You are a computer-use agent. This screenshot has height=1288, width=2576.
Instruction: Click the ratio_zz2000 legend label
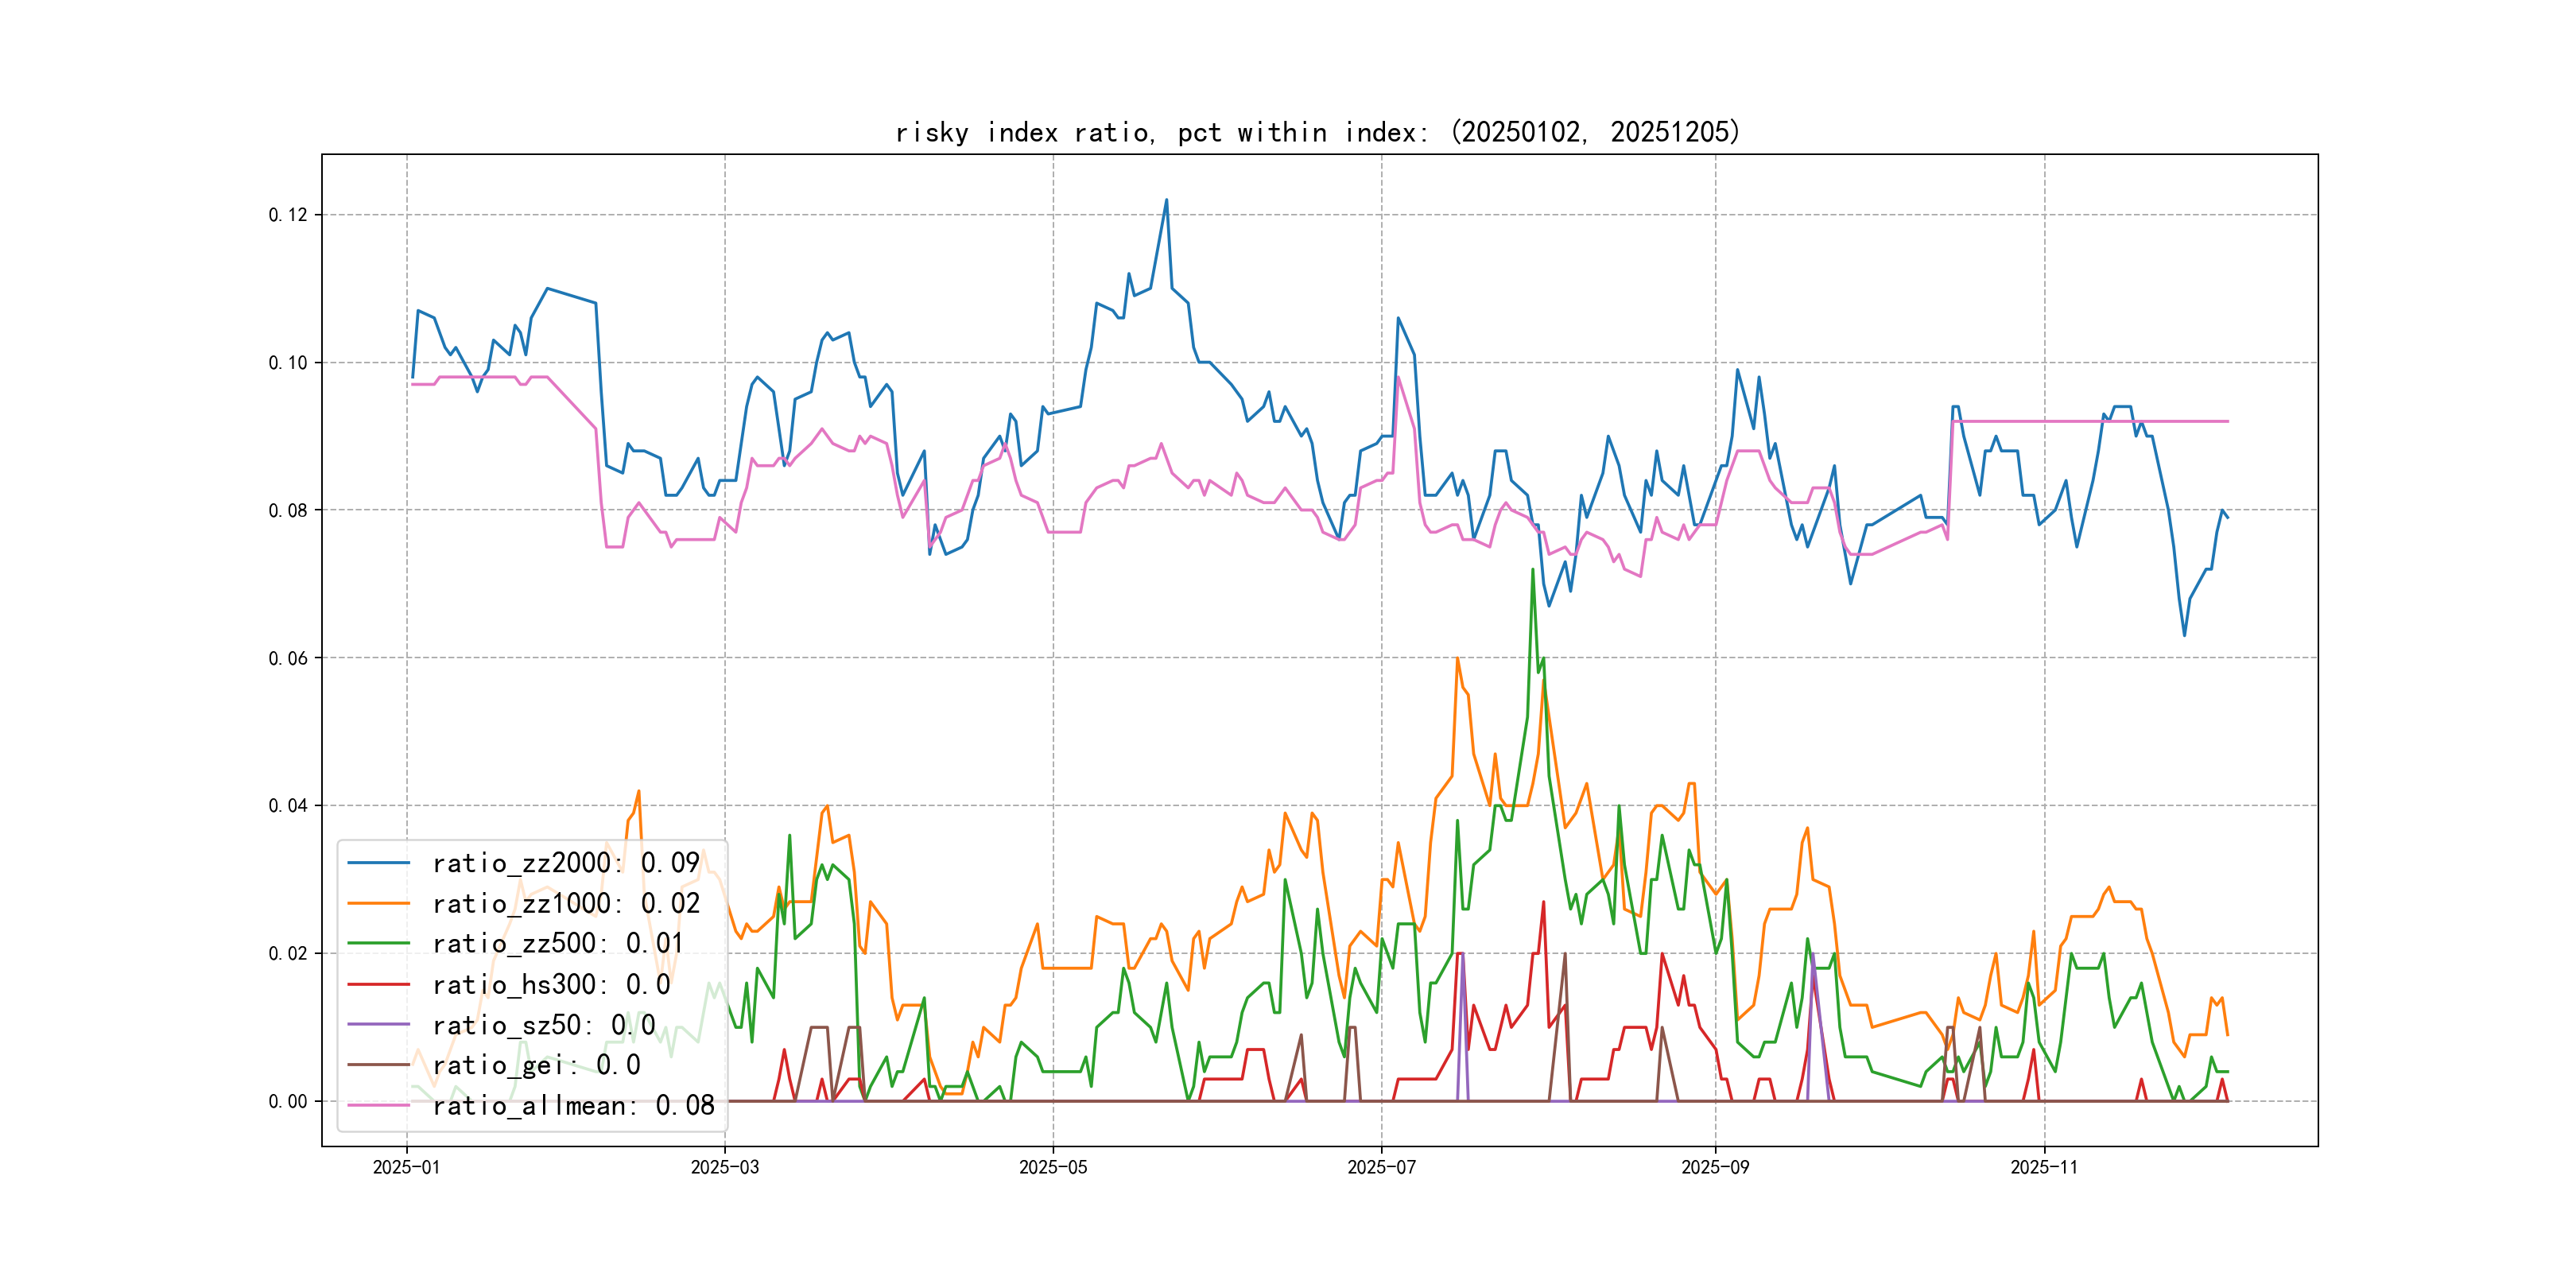click(565, 863)
